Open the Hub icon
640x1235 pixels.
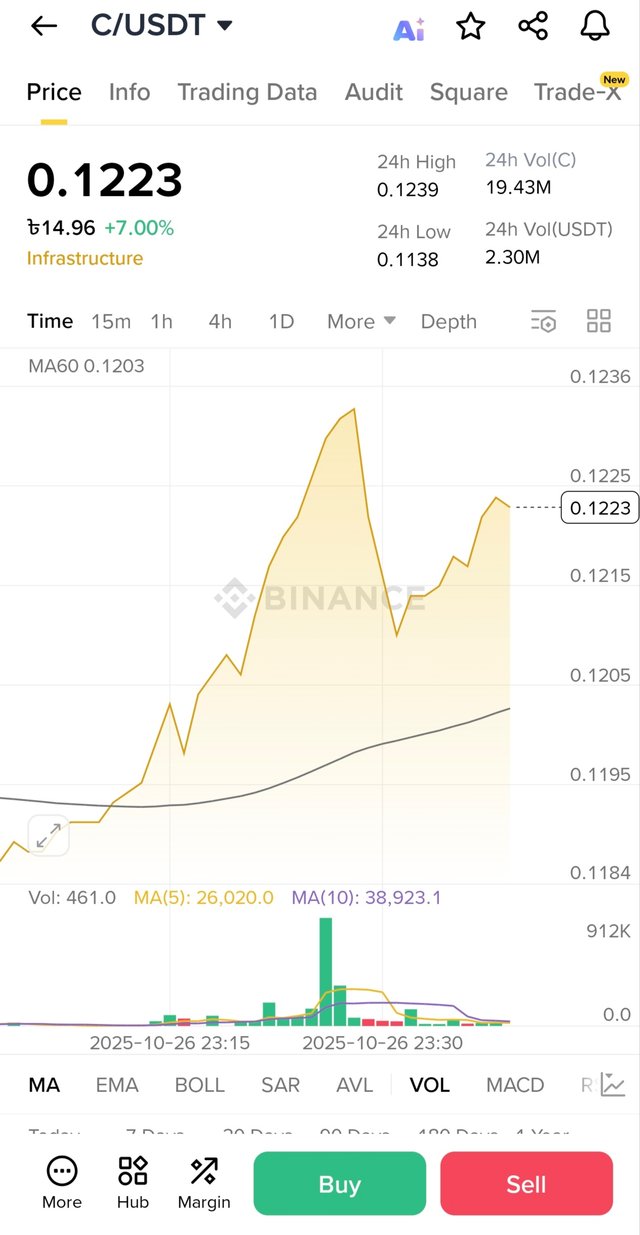point(132,1182)
